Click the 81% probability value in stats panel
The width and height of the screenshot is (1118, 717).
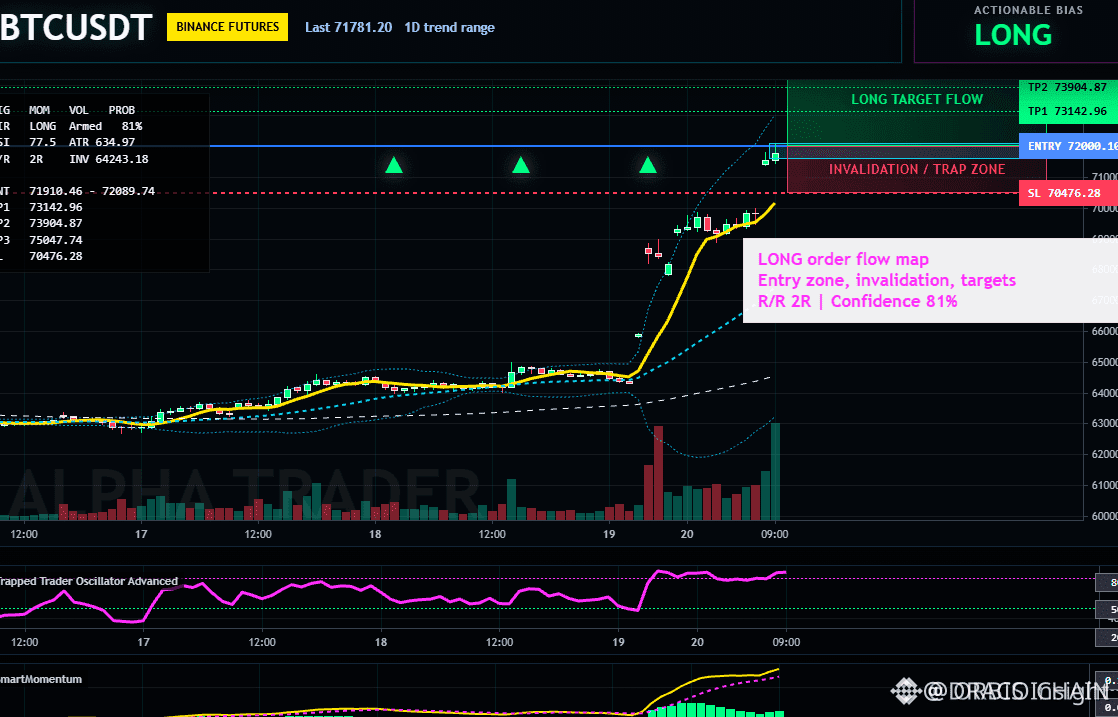coord(132,126)
